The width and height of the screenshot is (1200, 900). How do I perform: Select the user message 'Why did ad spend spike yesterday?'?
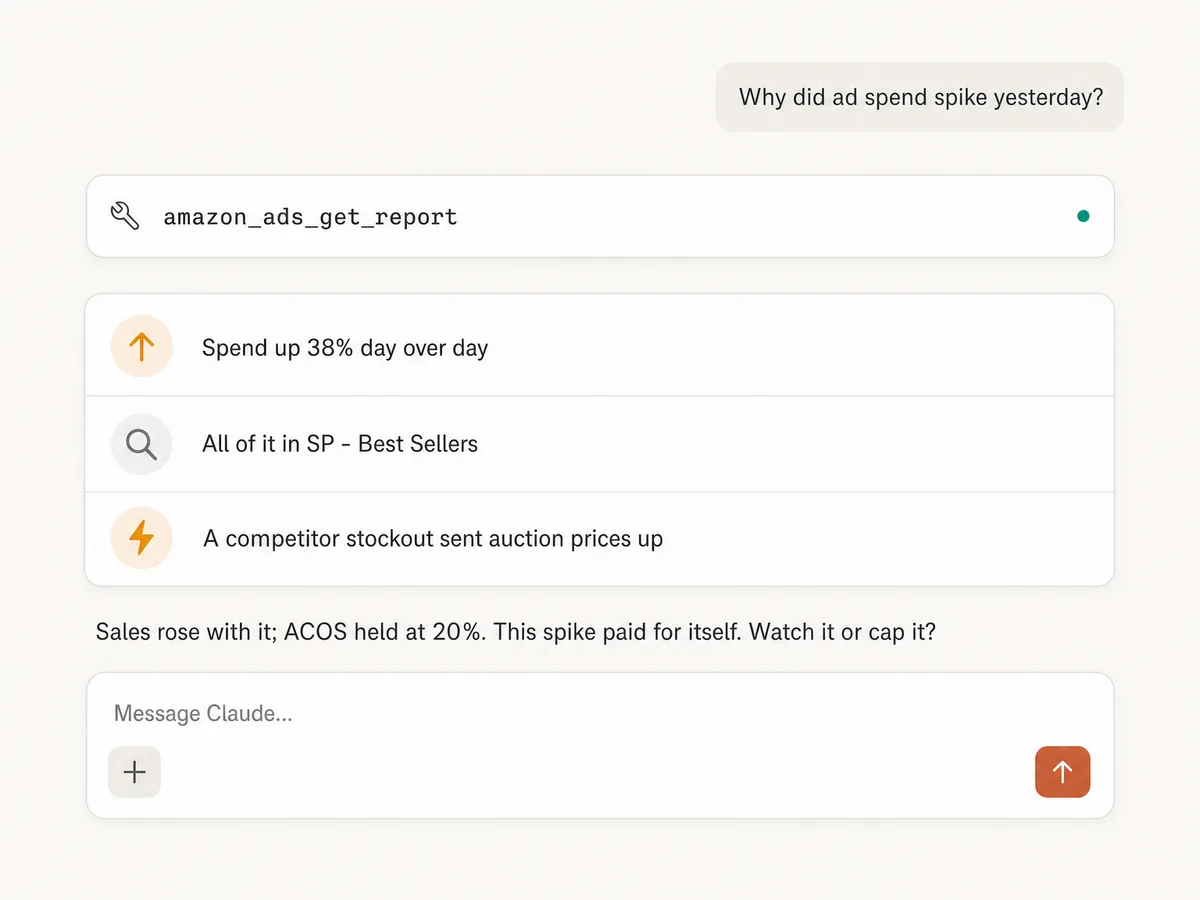tap(920, 97)
